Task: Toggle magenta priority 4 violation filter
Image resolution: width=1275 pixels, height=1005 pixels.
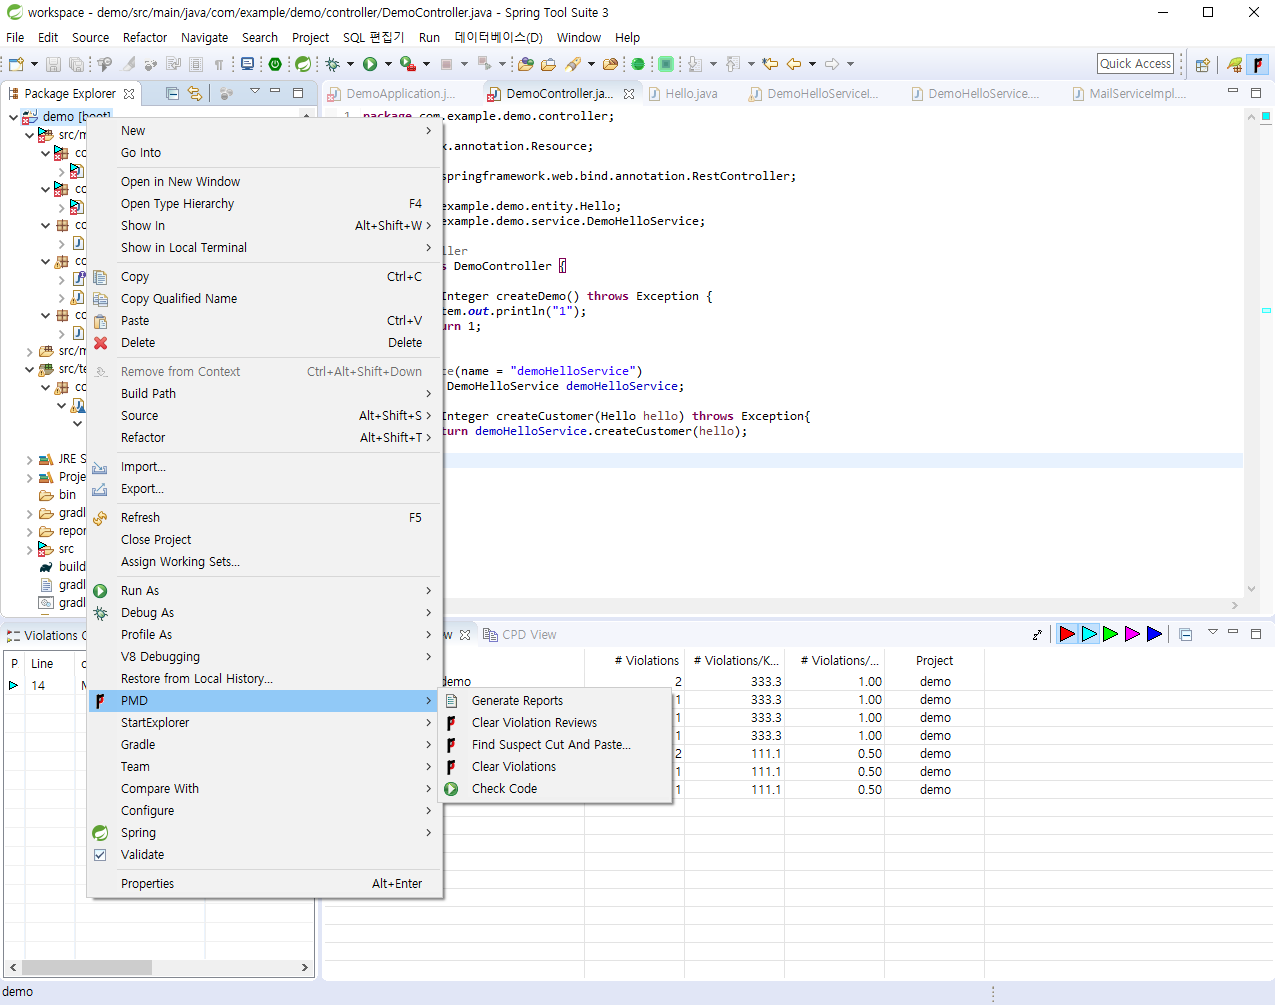Action: (x=1132, y=634)
